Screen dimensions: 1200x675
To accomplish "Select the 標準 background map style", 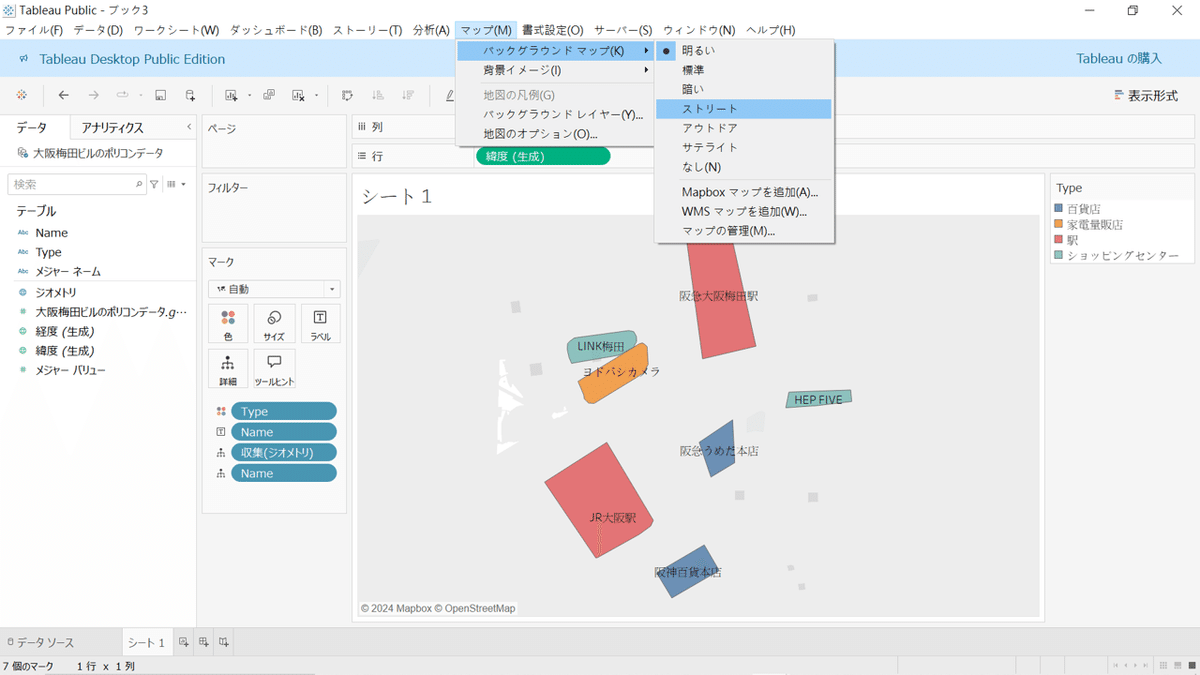I will click(x=743, y=70).
